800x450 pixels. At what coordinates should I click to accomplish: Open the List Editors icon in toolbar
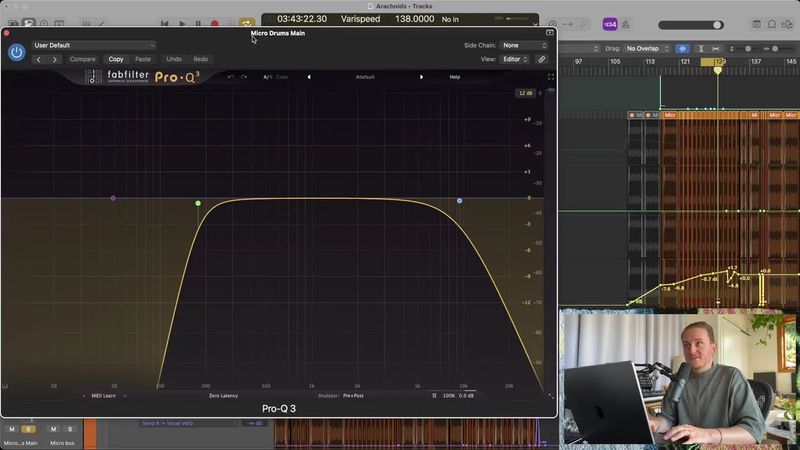757,24
